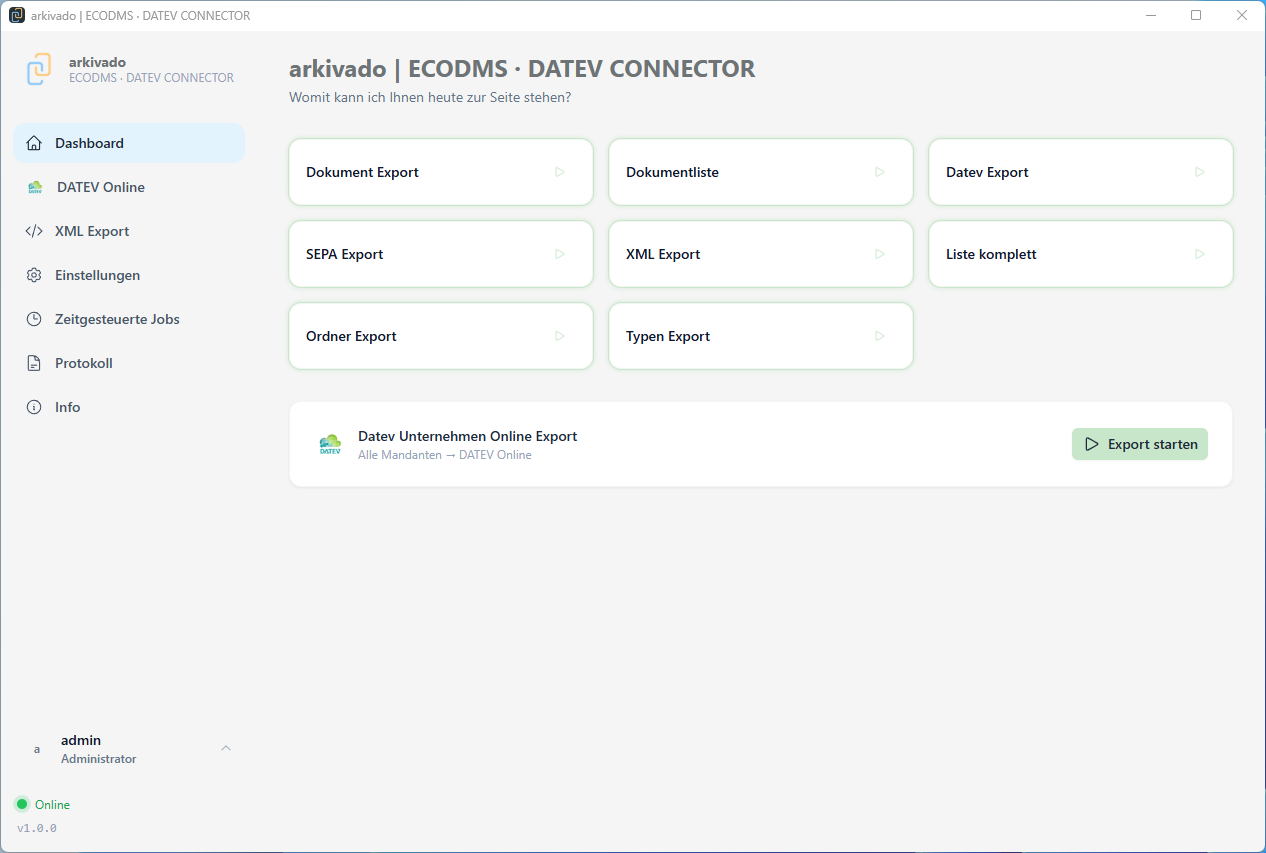
Task: Click the v1.0.0 version label
Action: 37,828
